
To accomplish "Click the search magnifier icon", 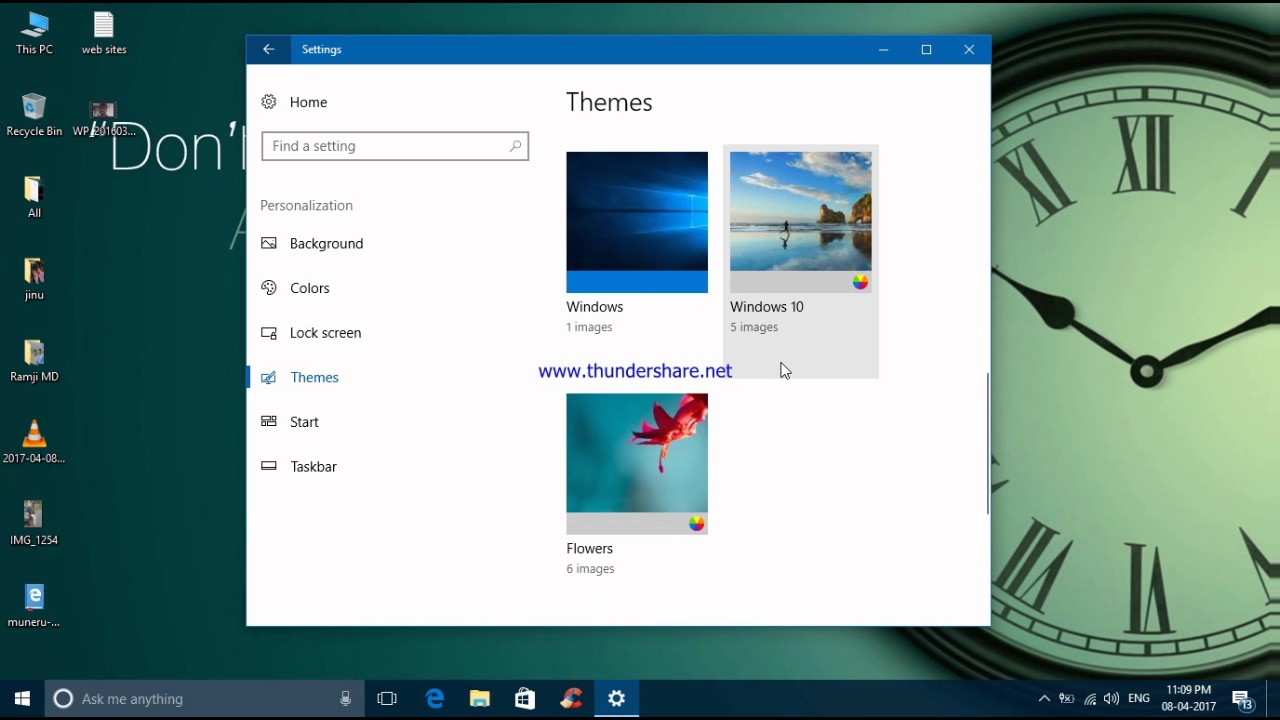I will [x=515, y=146].
